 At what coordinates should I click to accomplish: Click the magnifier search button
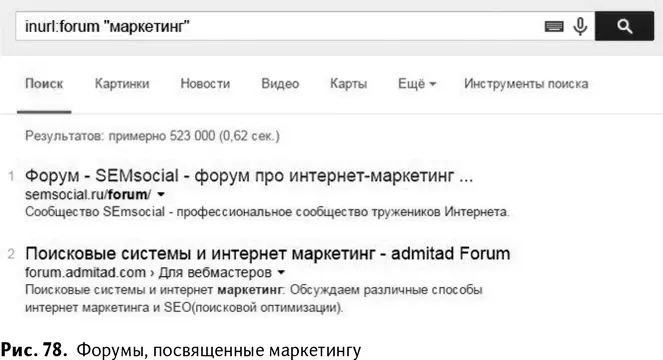[624, 26]
